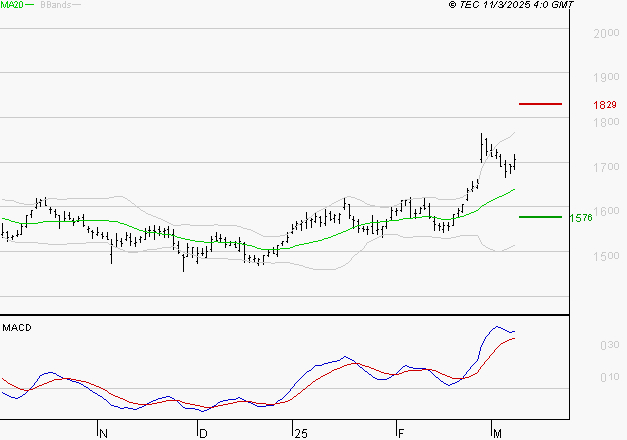
Task: Click the 1700 price axis label
Action: [x=606, y=167]
